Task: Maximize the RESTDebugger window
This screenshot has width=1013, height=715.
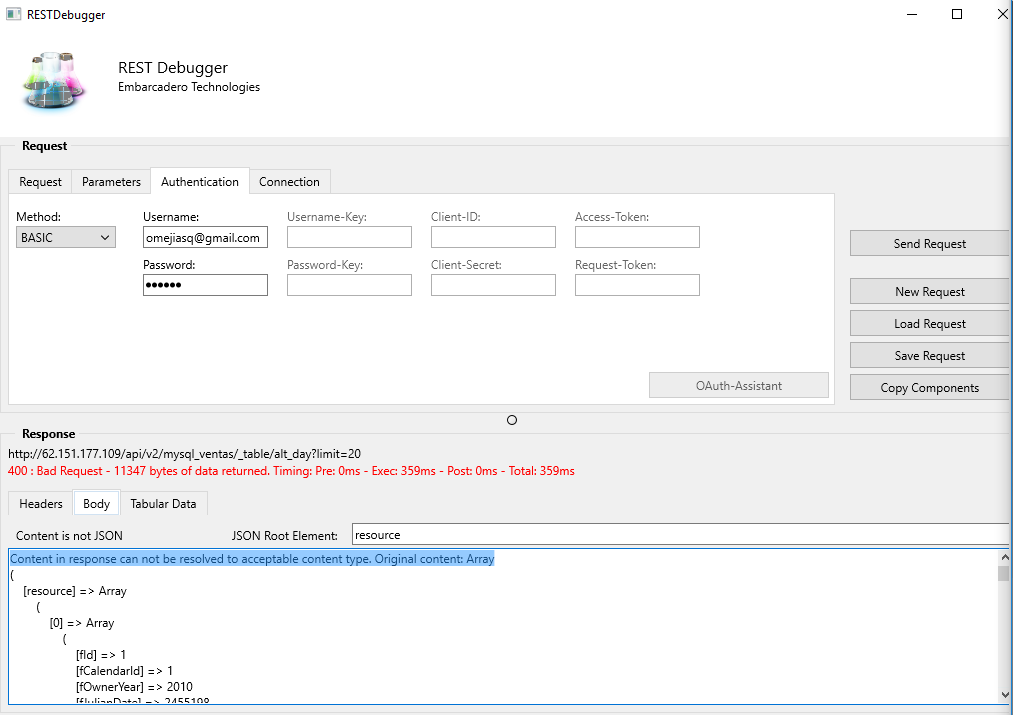Action: 957,14
